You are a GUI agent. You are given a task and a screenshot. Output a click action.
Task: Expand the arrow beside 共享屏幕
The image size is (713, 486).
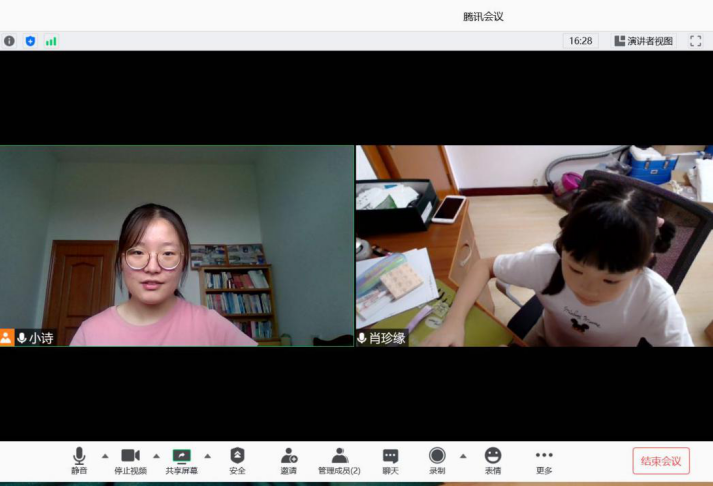pyautogui.click(x=207, y=456)
